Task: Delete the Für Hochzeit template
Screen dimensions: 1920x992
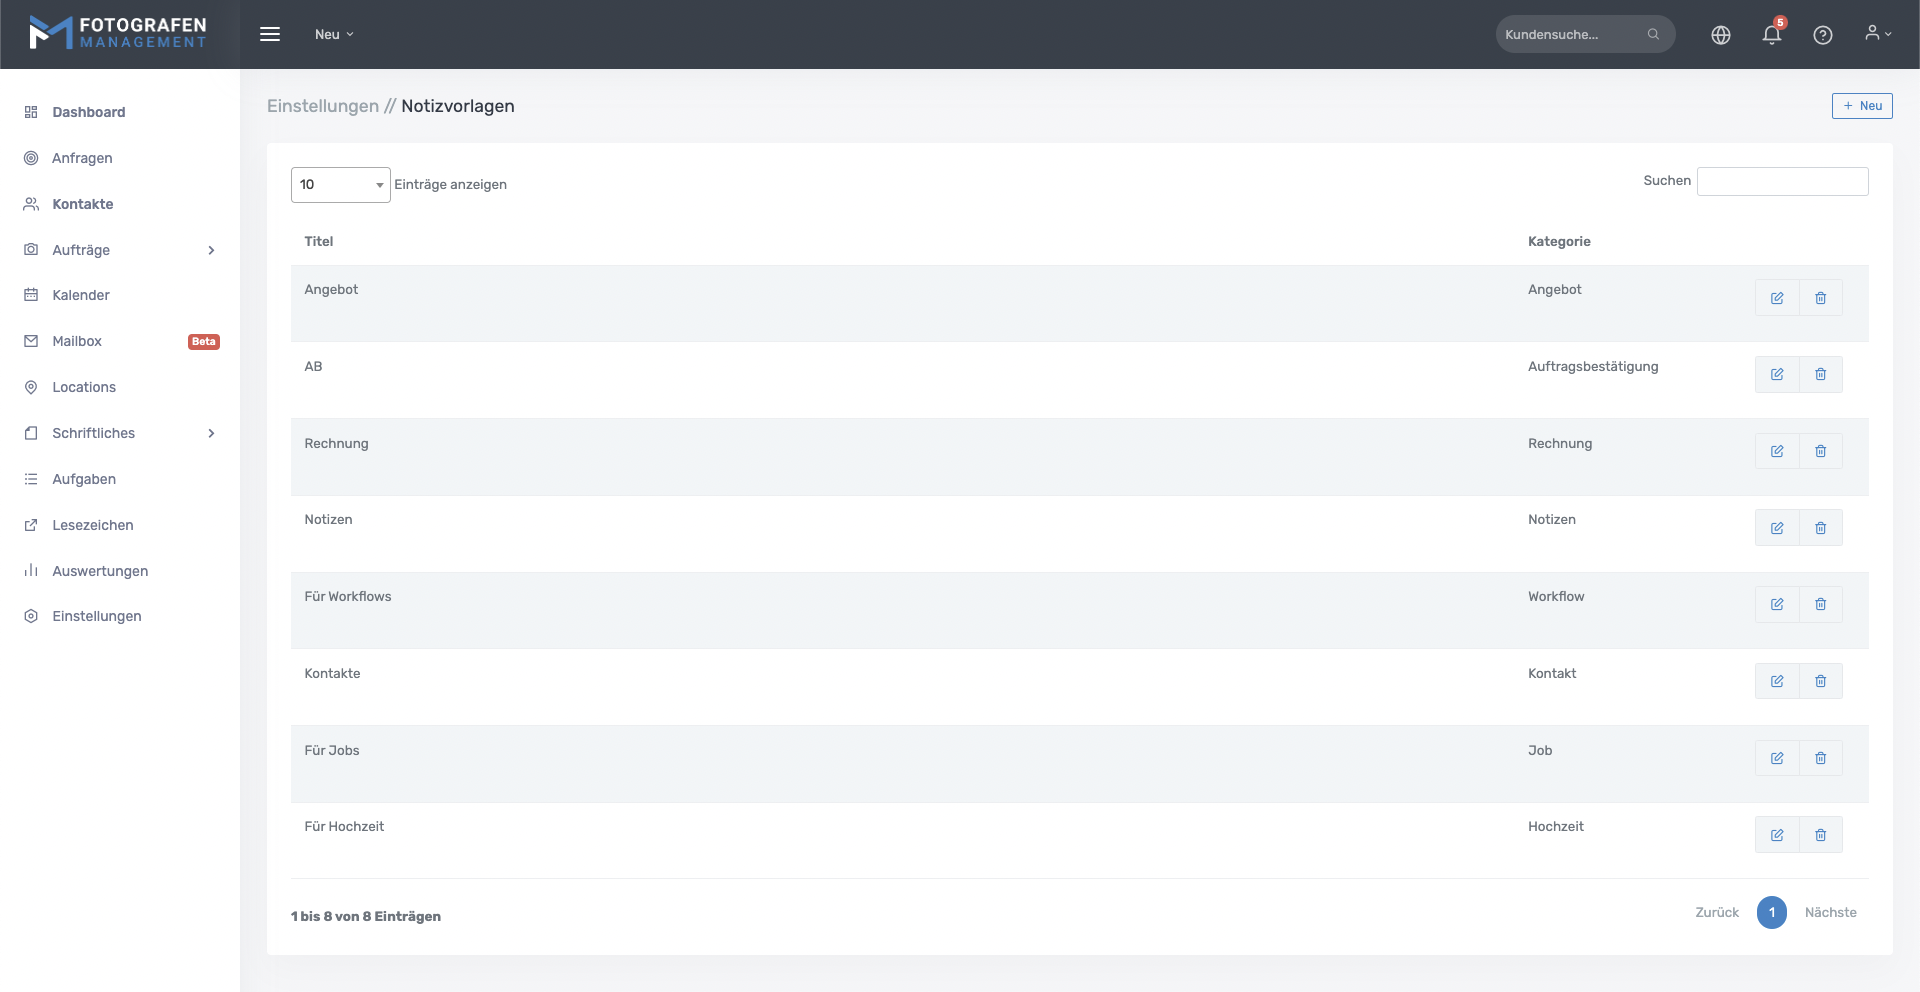Action: [1820, 835]
